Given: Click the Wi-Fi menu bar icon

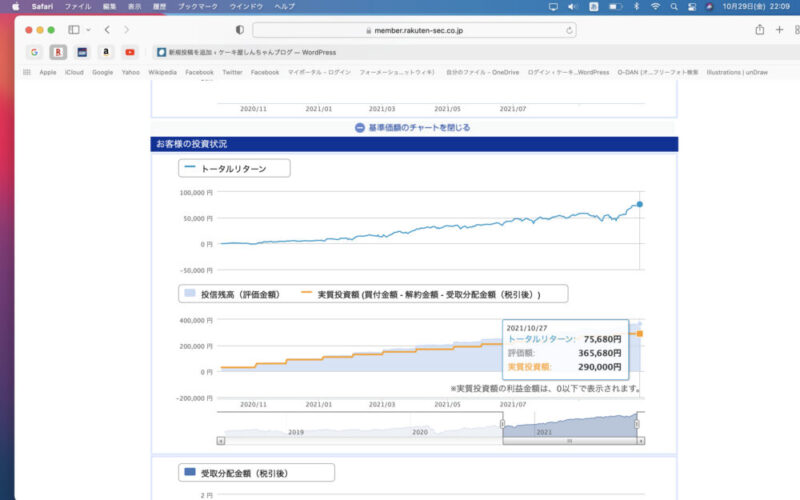Looking at the screenshot, I should [656, 7].
